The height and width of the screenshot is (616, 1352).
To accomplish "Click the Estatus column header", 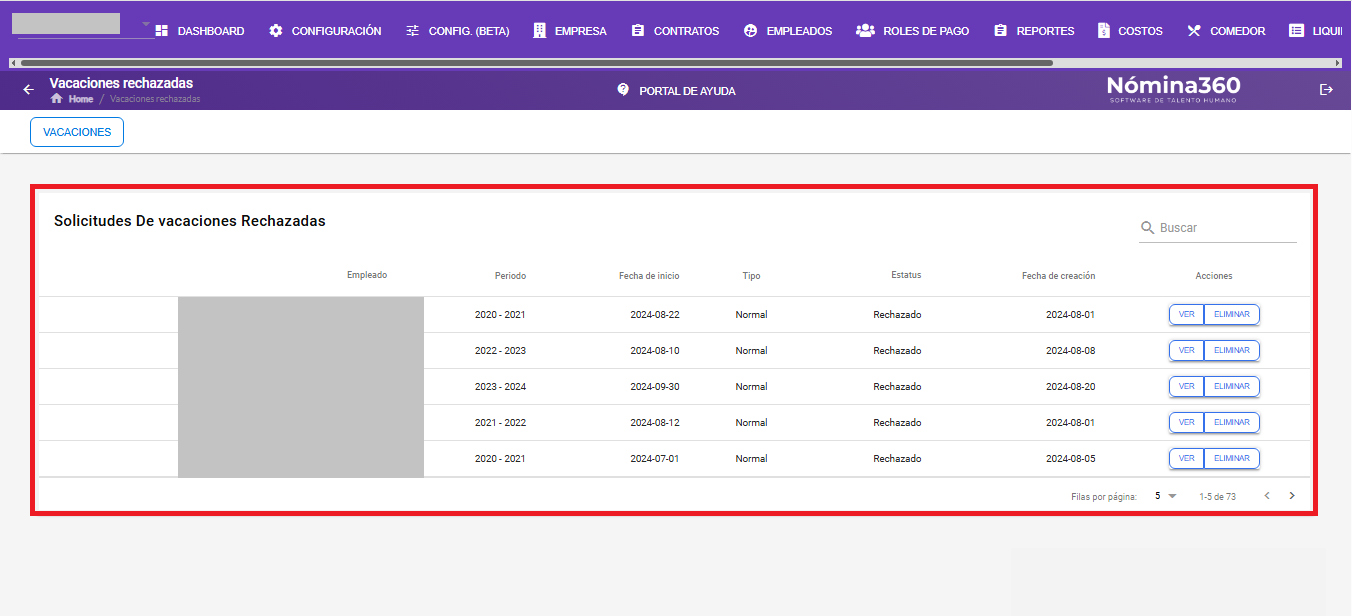I will 906,275.
